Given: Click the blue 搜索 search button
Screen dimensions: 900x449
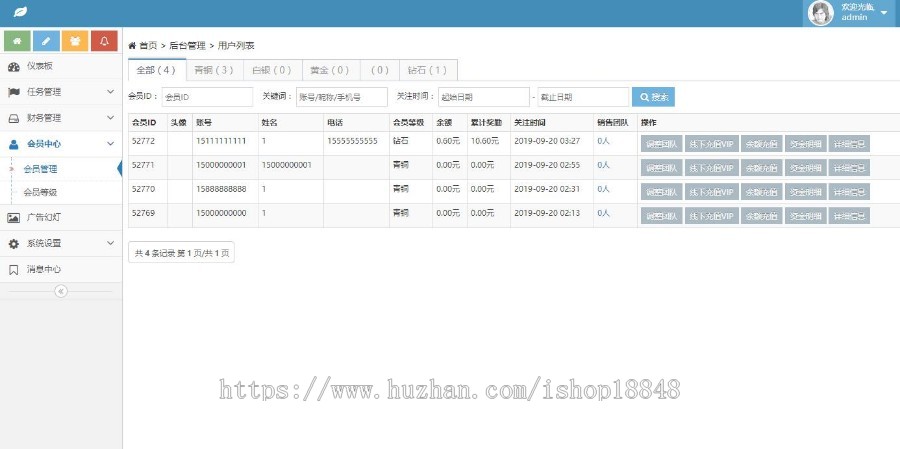Looking at the screenshot, I should (653, 97).
